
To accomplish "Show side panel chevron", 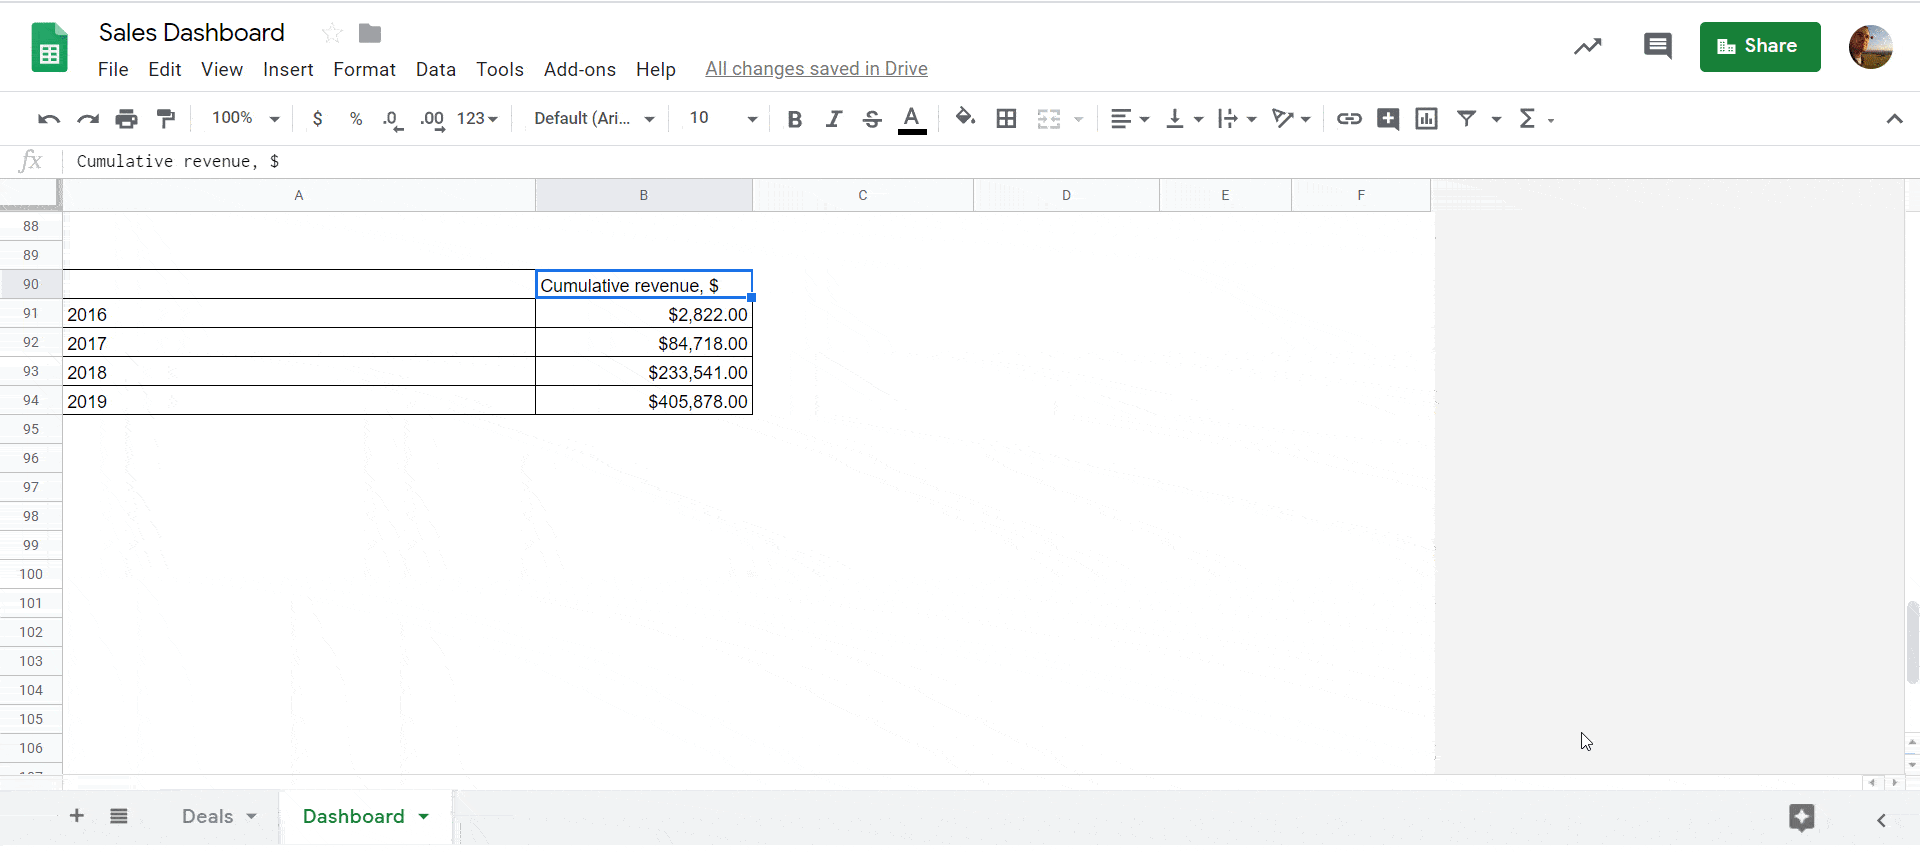I will [1881, 820].
